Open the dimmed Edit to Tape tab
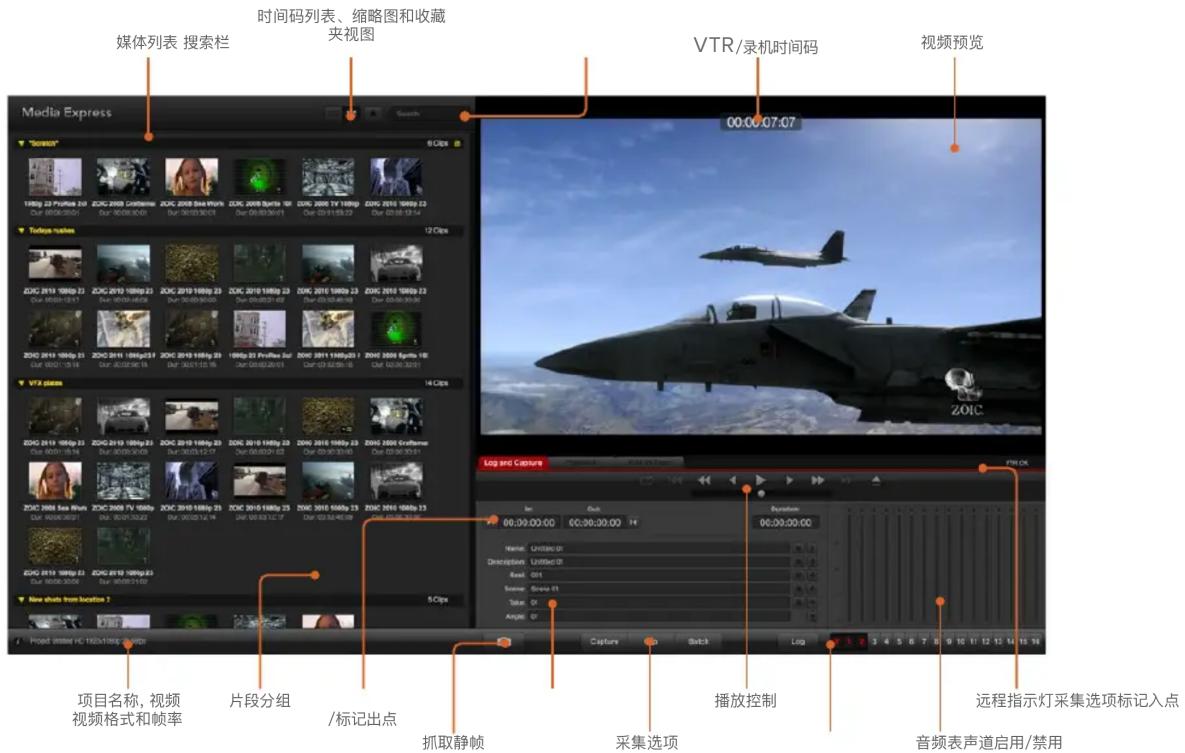Viewport: 1185px width, 753px height. [x=650, y=463]
